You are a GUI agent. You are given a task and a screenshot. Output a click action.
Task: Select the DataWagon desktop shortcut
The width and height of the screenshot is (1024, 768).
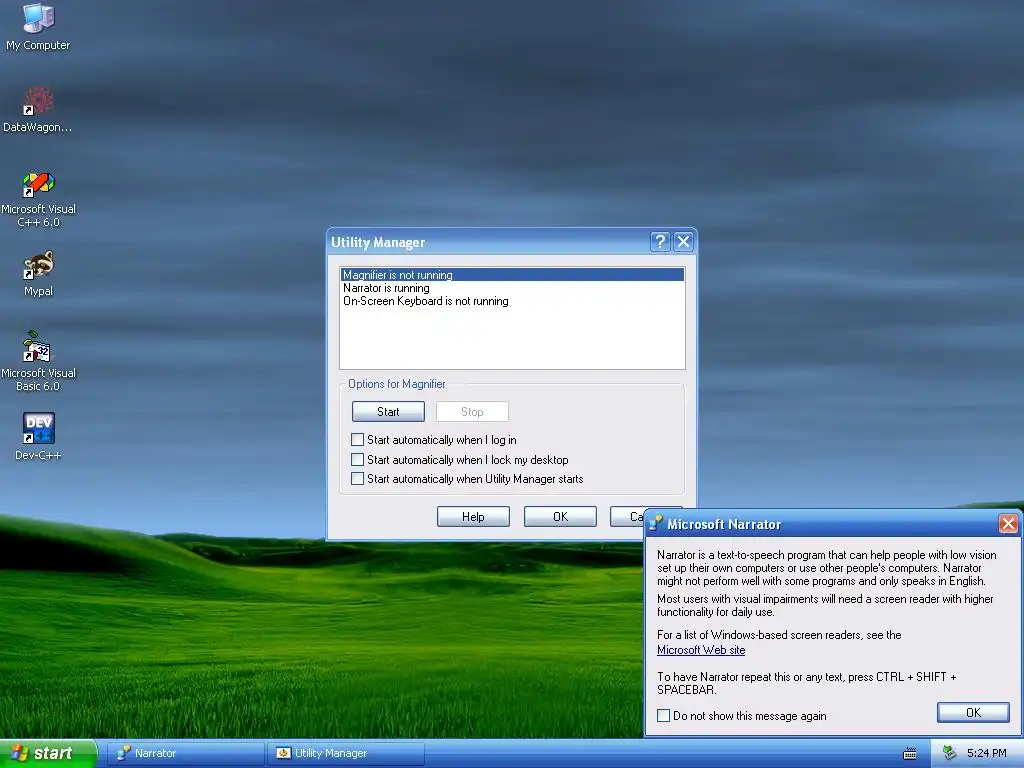pos(38,110)
